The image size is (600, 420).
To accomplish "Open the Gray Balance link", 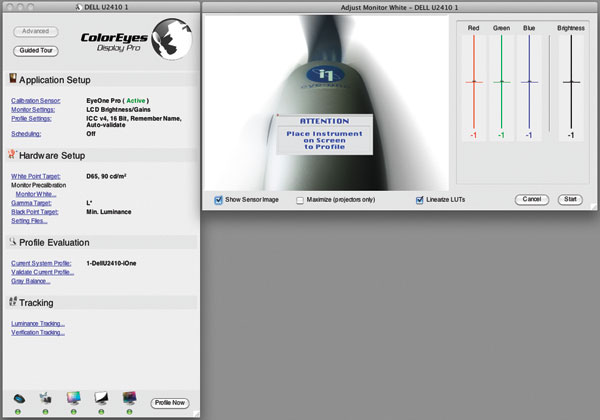I will pos(30,281).
